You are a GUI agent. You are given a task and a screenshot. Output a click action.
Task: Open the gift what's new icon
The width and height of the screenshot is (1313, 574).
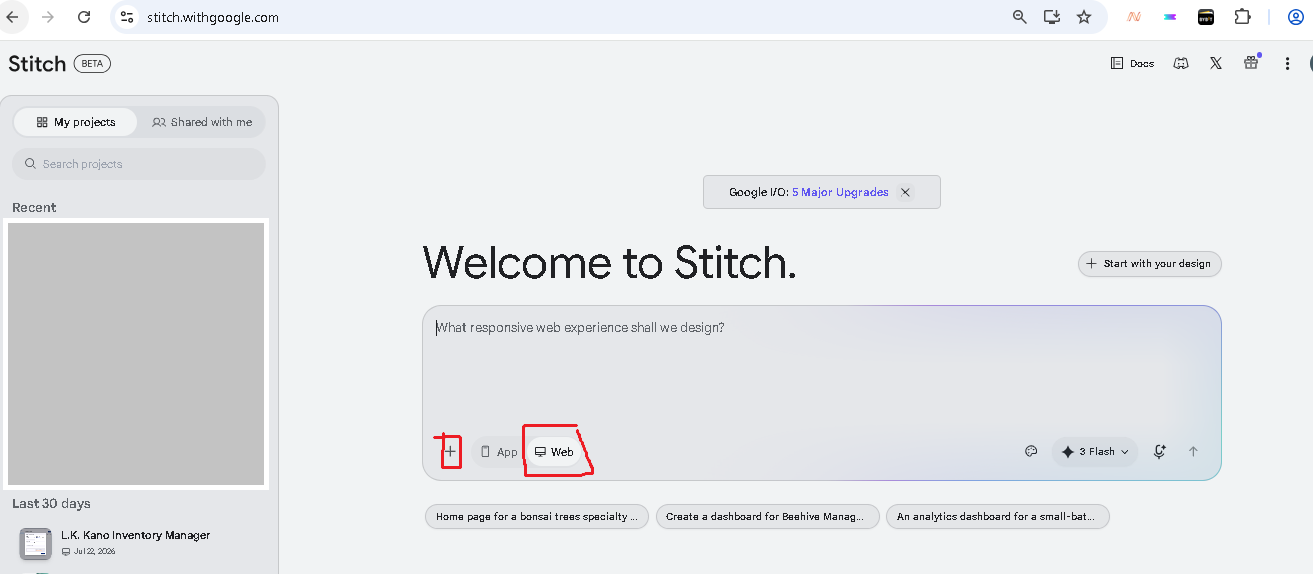tap(1251, 63)
